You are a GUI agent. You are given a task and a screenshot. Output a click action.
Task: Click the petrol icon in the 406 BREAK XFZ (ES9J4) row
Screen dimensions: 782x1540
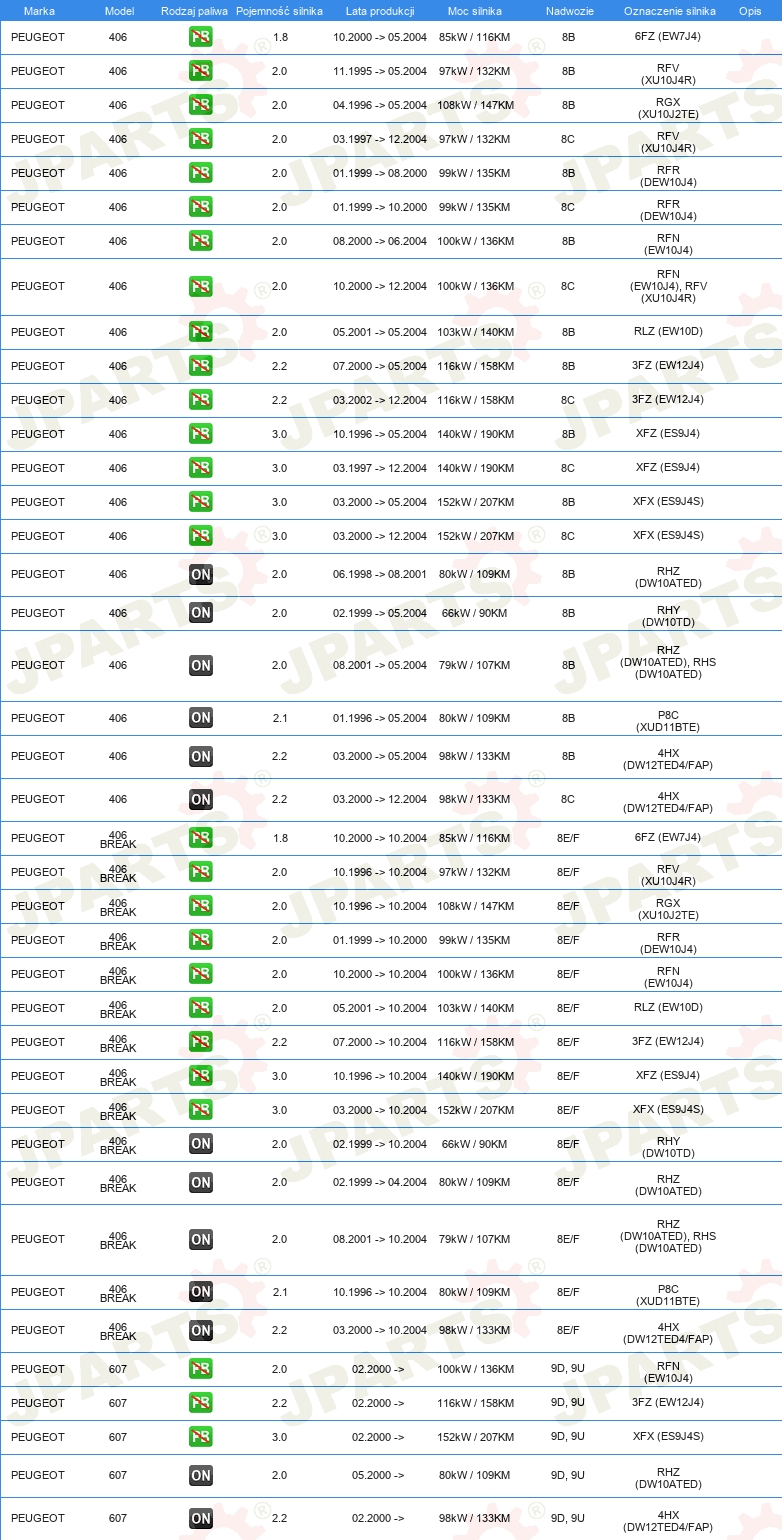pos(201,1076)
